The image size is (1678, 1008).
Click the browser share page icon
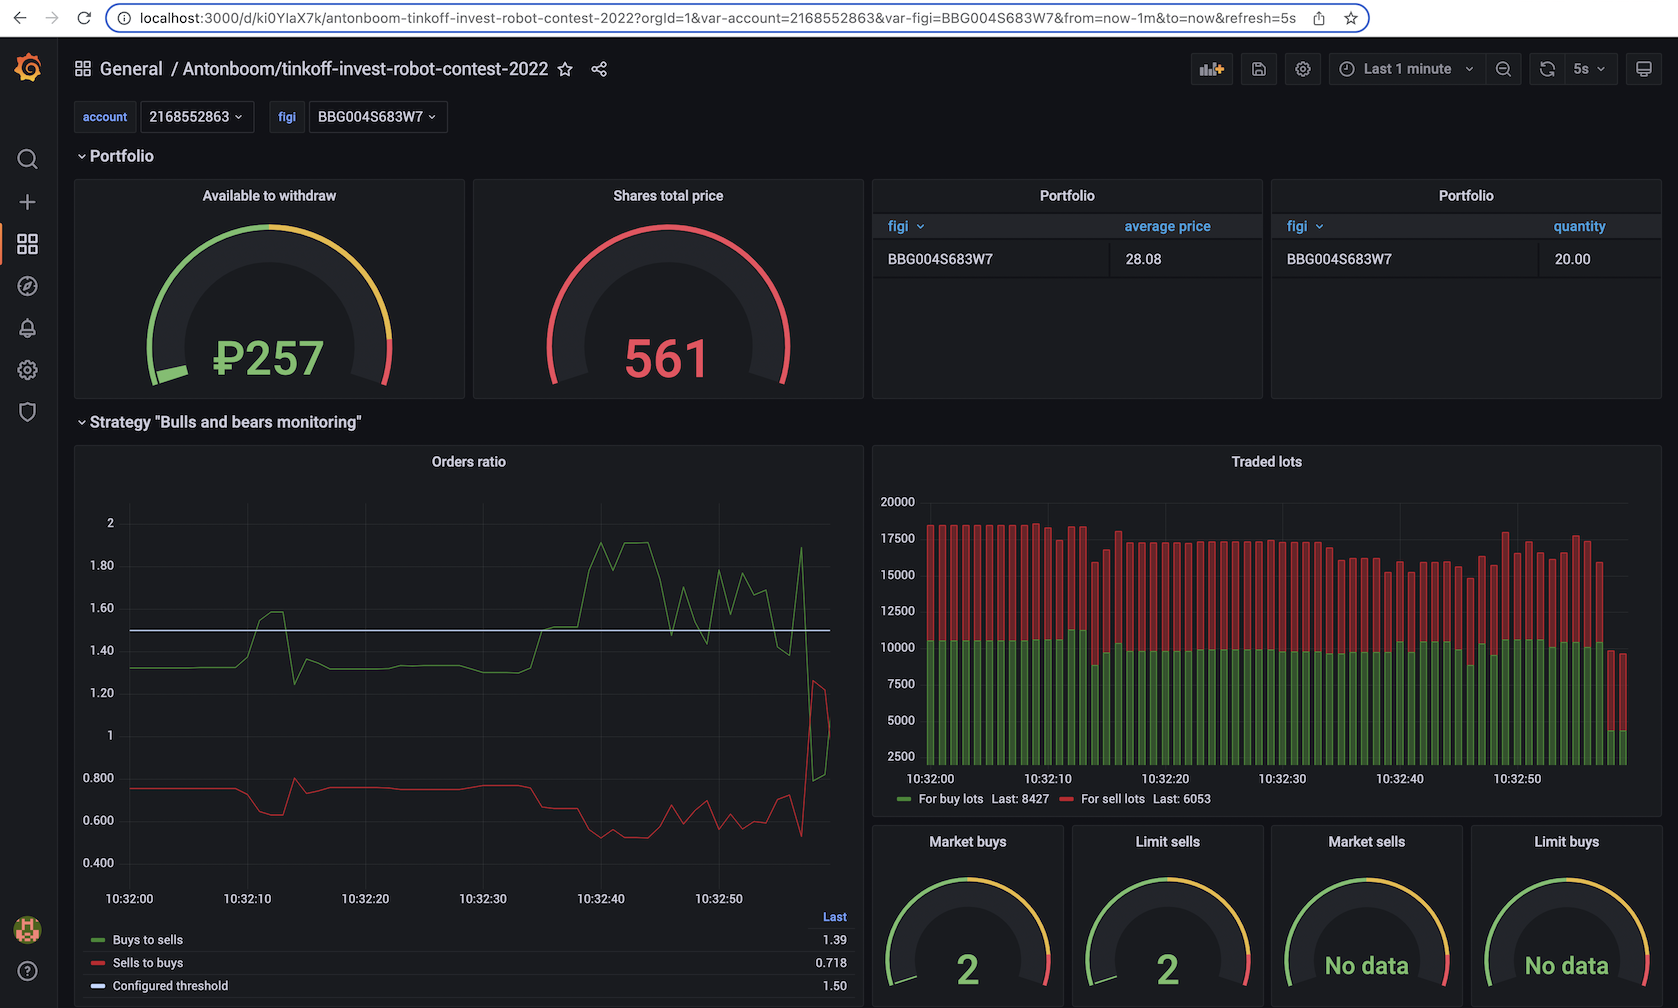click(x=1319, y=18)
